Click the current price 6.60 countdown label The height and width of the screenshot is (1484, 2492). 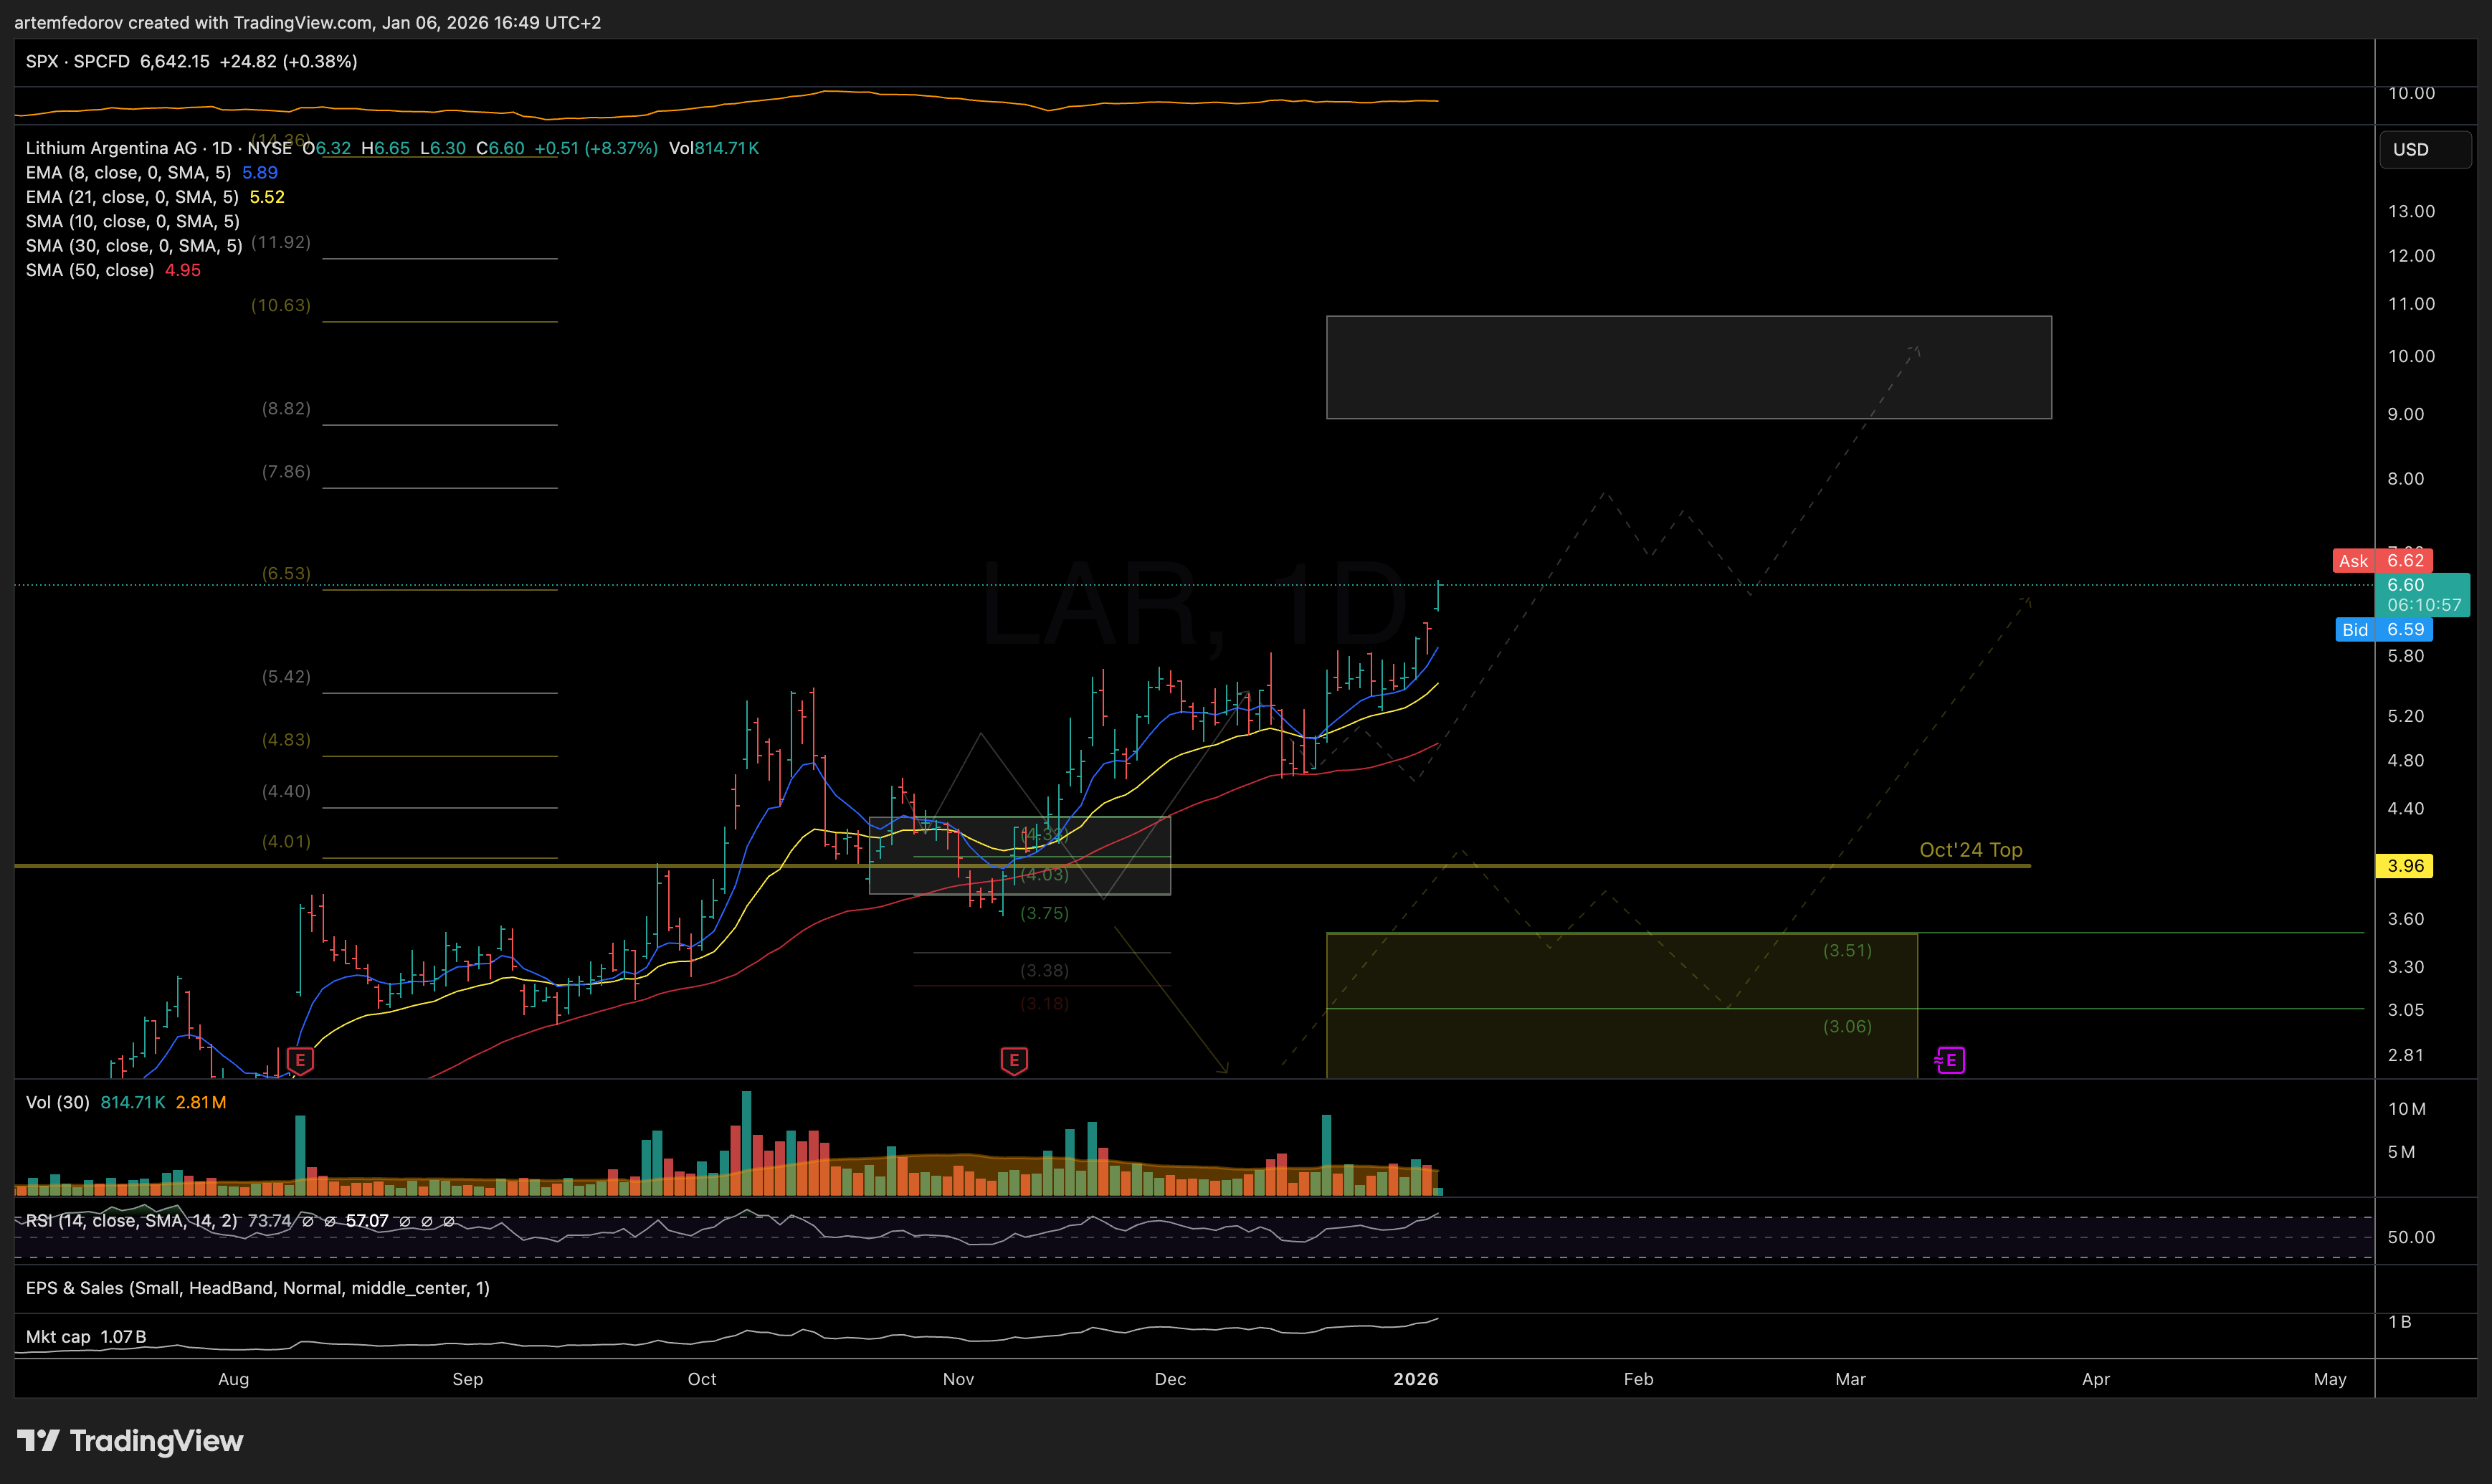pyautogui.click(x=2422, y=595)
